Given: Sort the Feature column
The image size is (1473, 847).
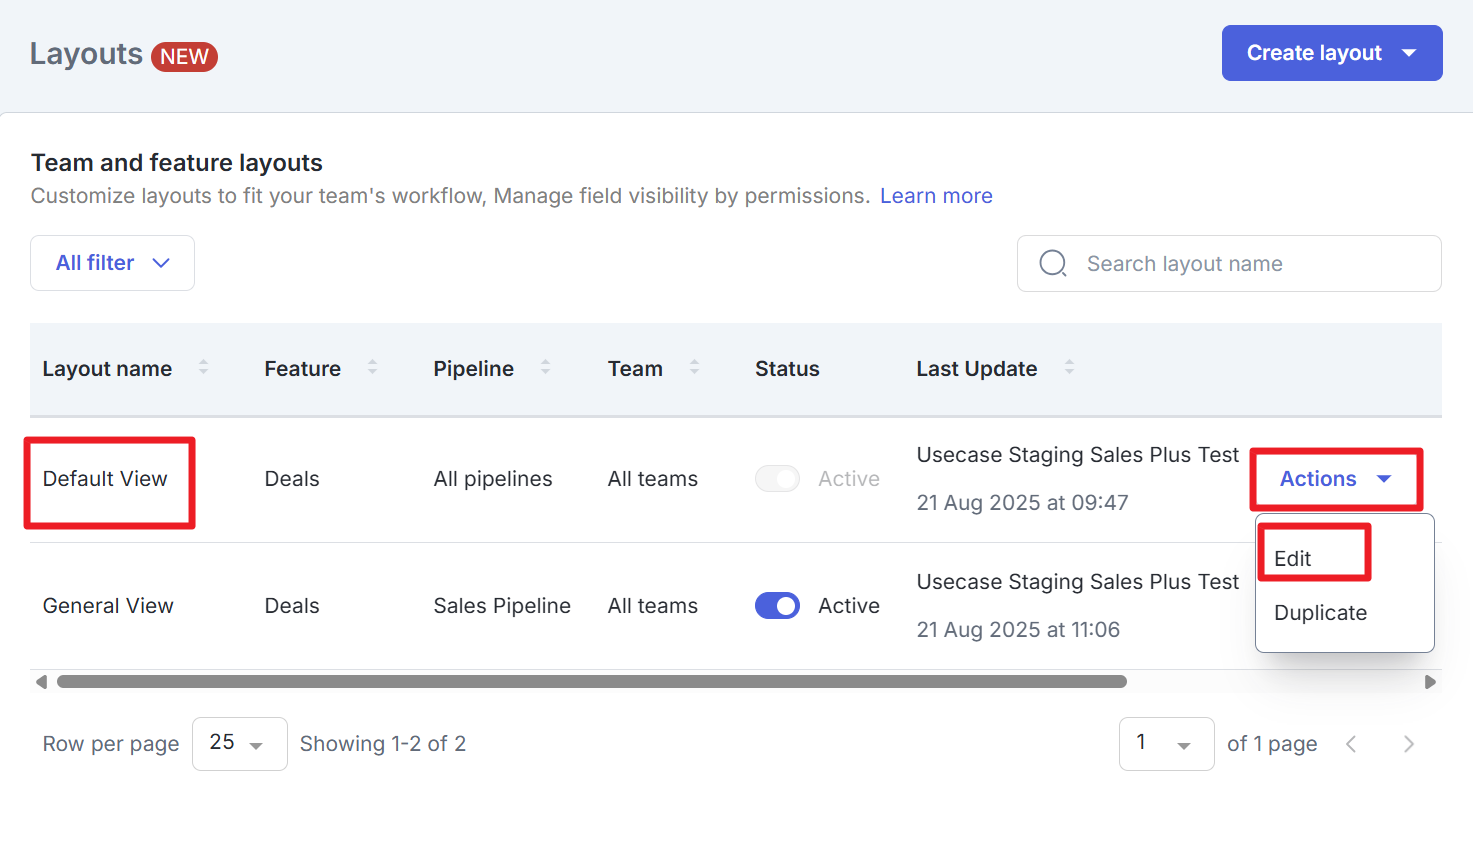Looking at the screenshot, I should [372, 368].
